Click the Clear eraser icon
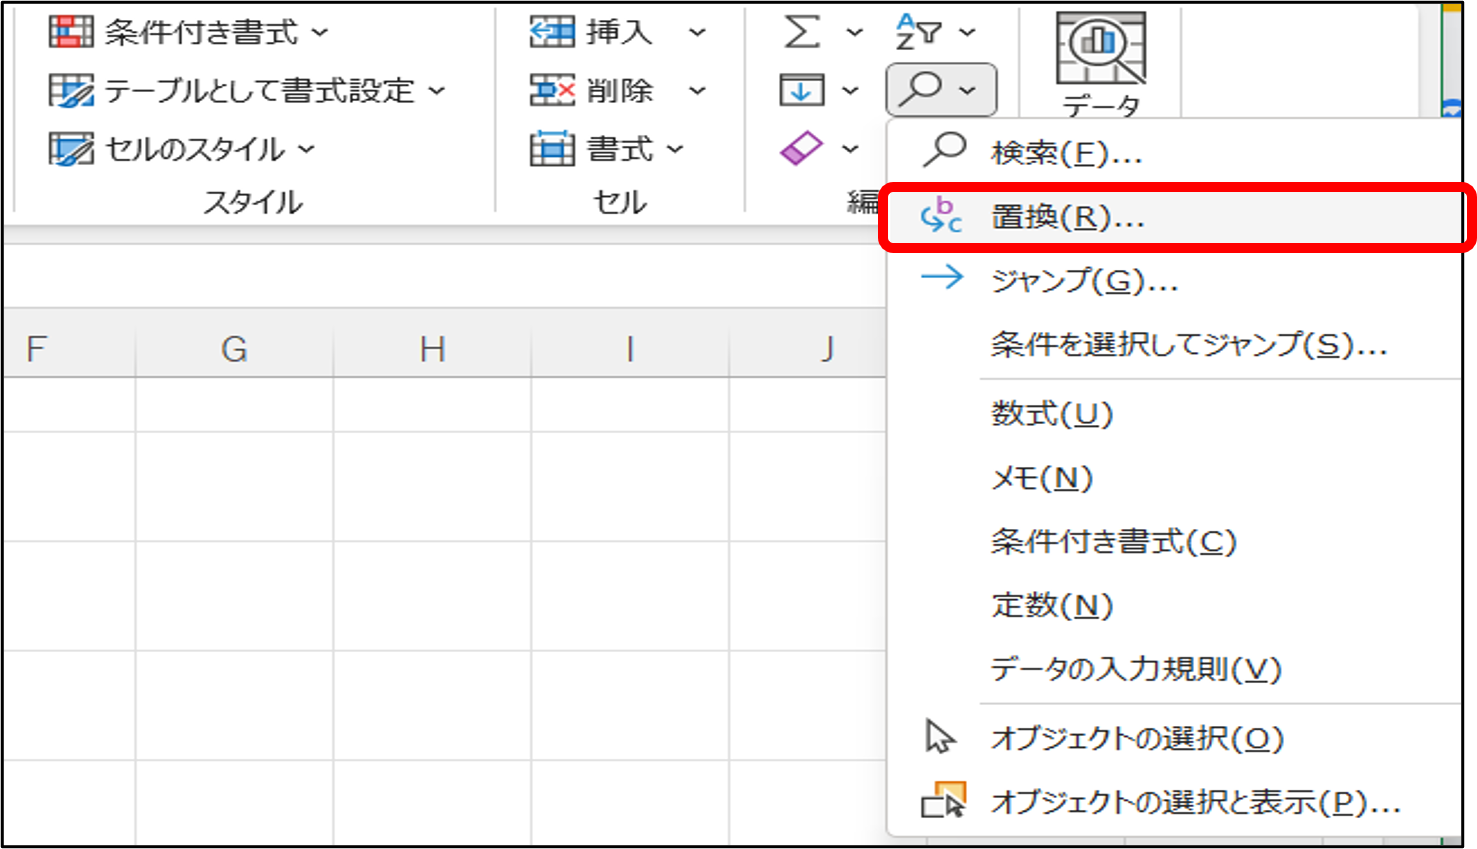The height and width of the screenshot is (849, 1477). point(801,149)
